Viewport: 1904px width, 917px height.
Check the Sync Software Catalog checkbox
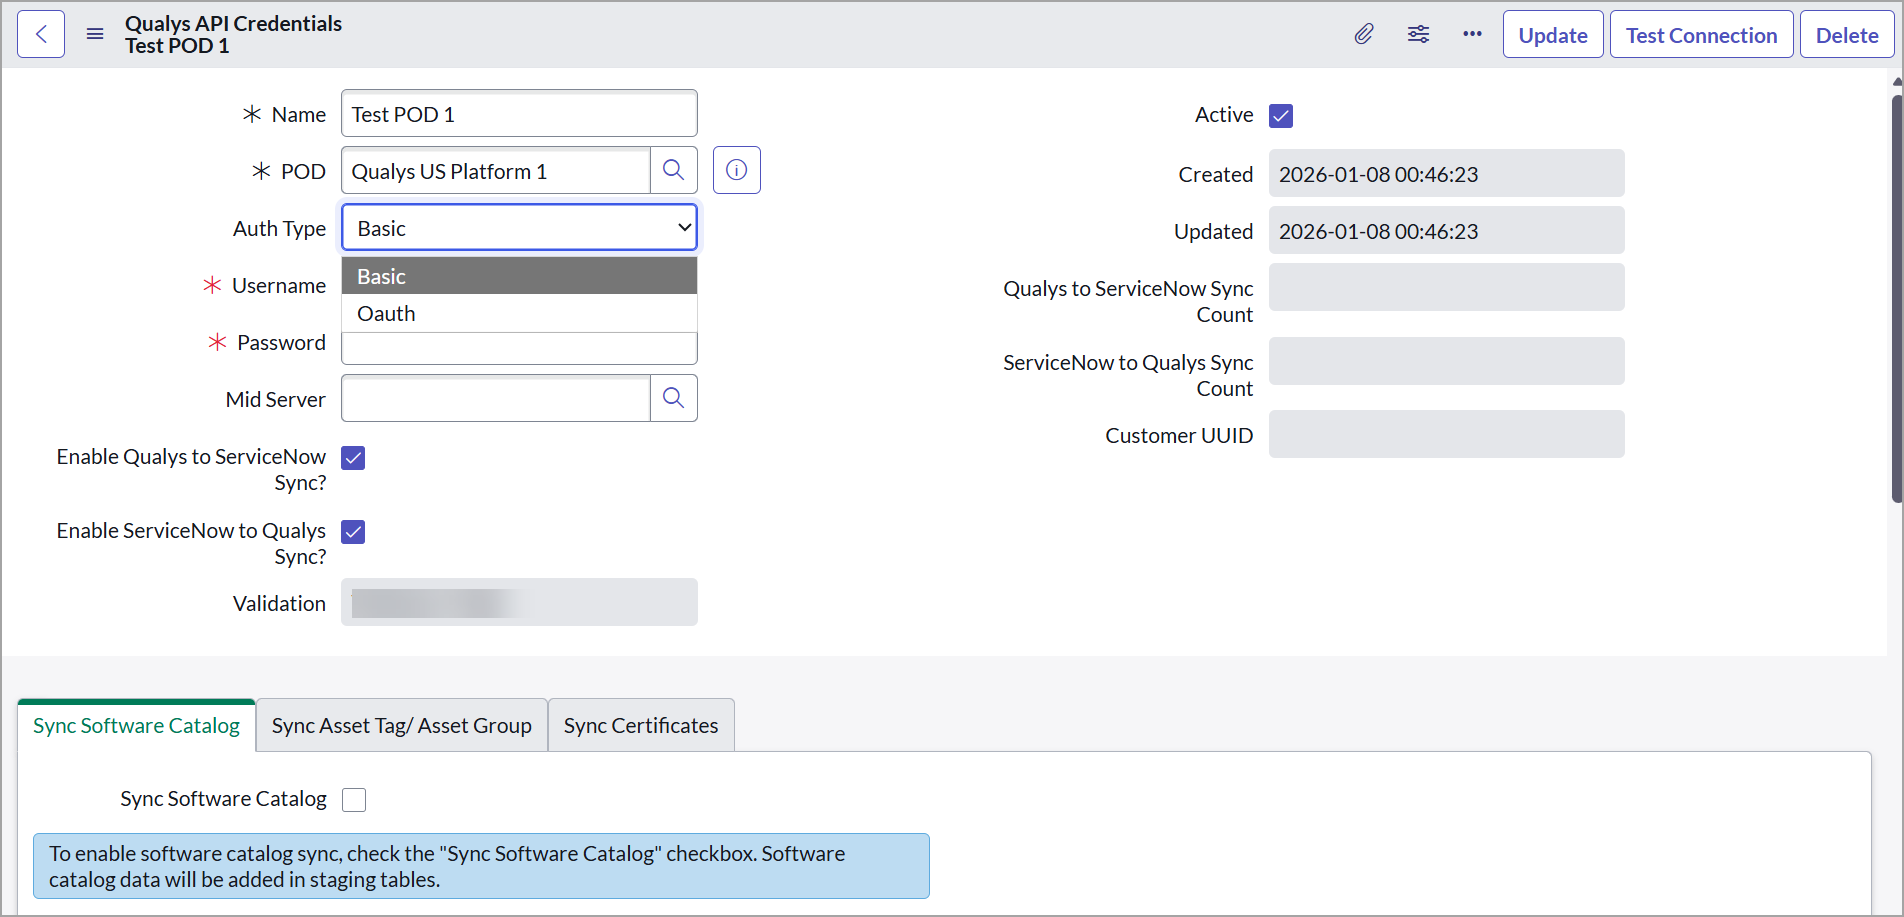(354, 800)
